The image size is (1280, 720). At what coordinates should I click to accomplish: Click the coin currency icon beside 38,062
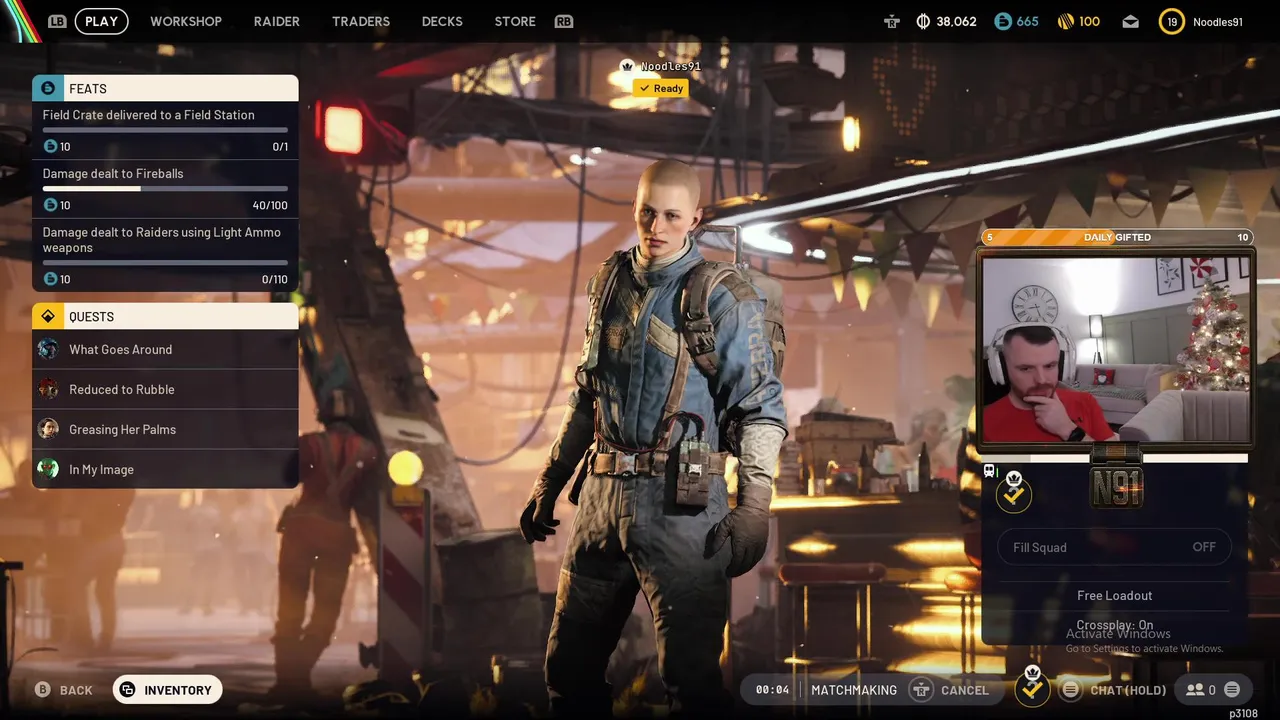click(923, 21)
